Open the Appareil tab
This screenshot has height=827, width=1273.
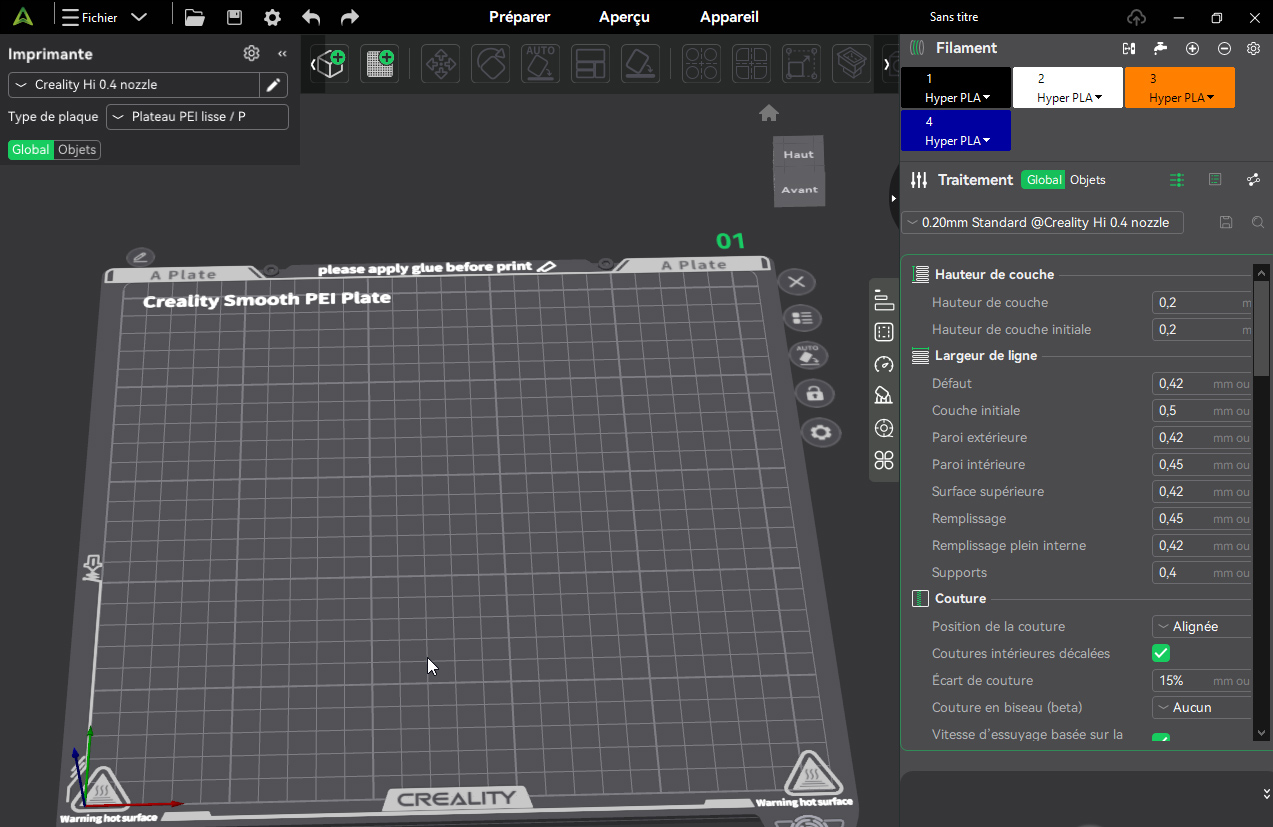(x=729, y=17)
